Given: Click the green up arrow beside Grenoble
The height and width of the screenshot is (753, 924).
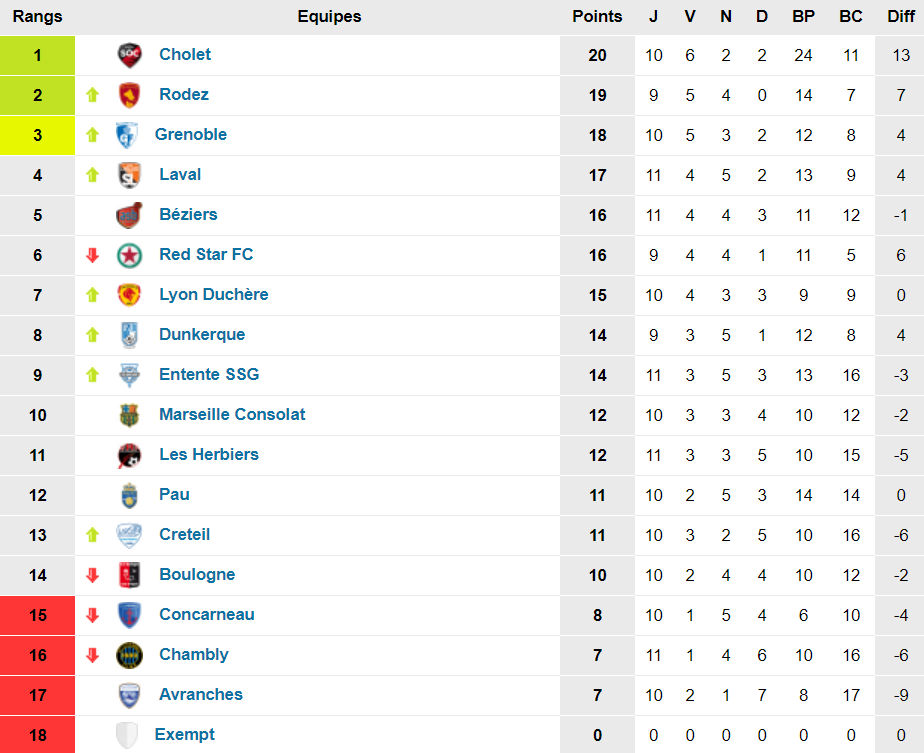Looking at the screenshot, I should pyautogui.click(x=93, y=135).
